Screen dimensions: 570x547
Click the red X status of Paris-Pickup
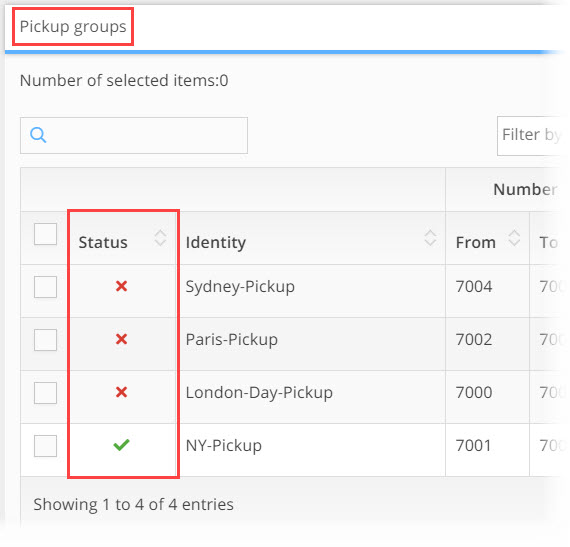(121, 339)
